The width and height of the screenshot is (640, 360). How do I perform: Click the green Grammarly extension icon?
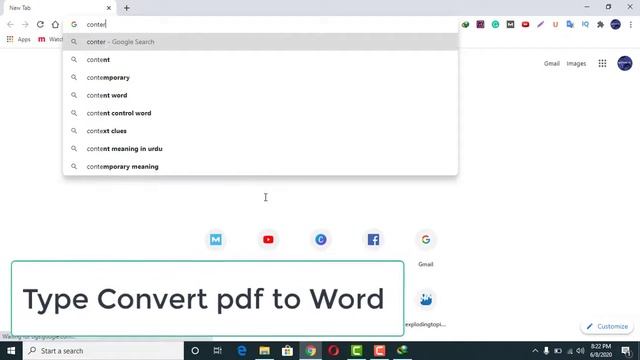click(495, 24)
